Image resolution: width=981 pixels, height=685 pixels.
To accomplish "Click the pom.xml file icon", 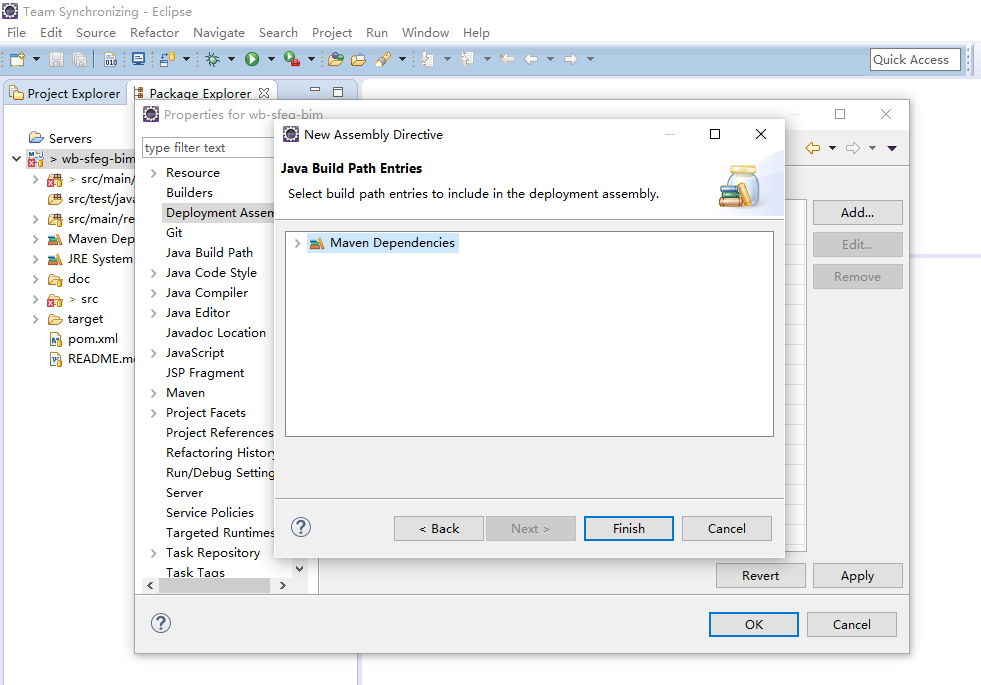I will click(x=56, y=339).
